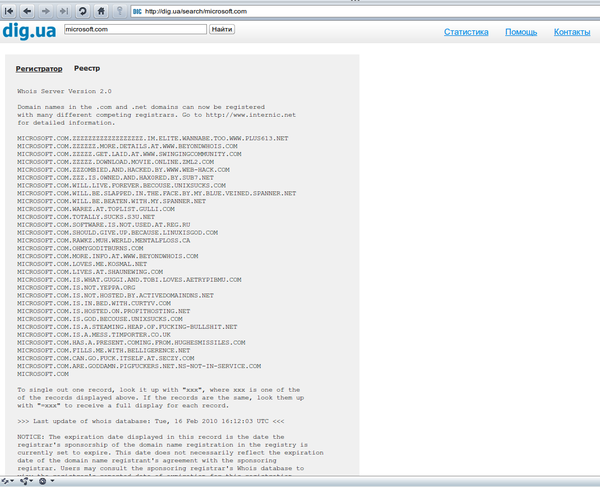Open the sync icon's dropdown arrow
The height and width of the screenshot is (487, 600).
pos(12,481)
